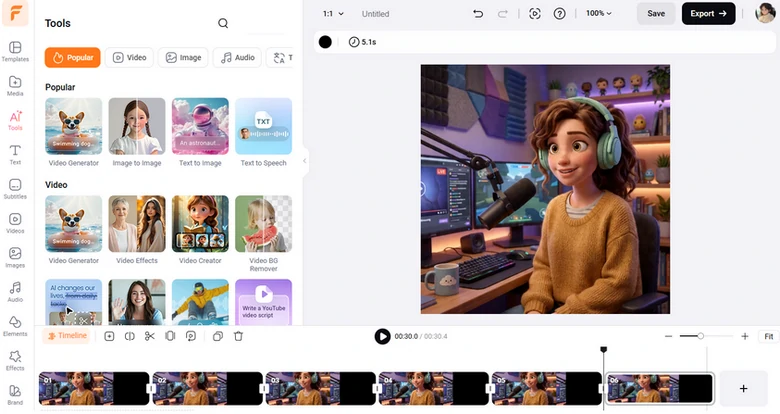780x414 pixels.
Task: Duplicate the selected scene
Action: coord(217,336)
